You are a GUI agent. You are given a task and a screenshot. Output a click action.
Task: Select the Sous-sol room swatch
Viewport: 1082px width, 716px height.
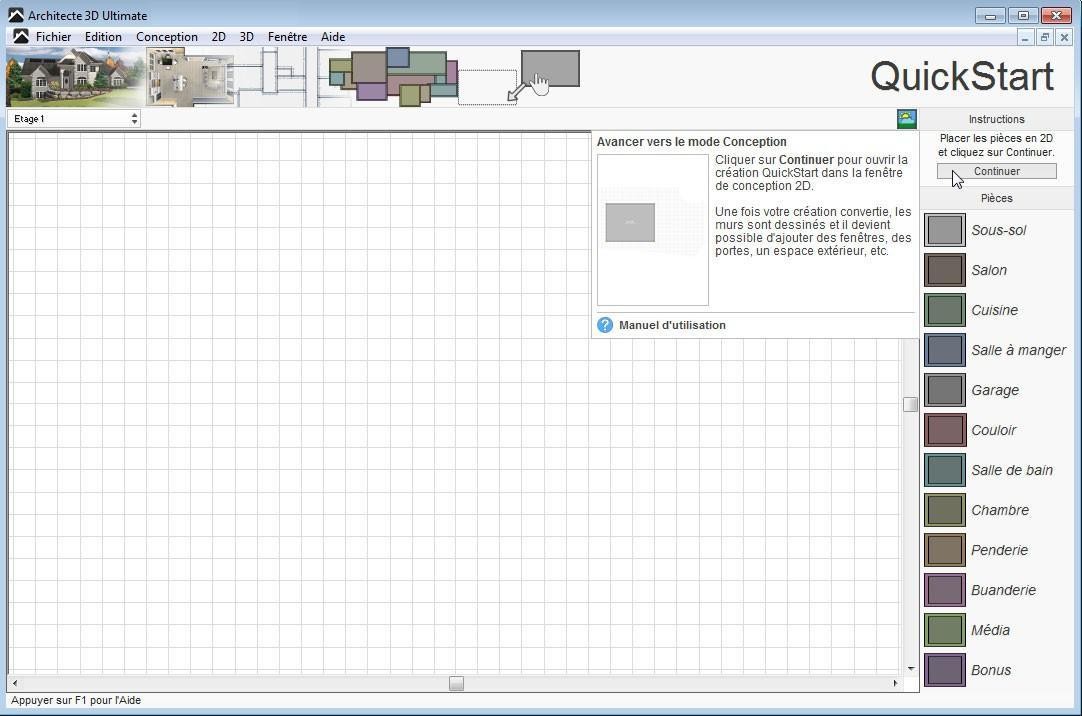coord(945,230)
